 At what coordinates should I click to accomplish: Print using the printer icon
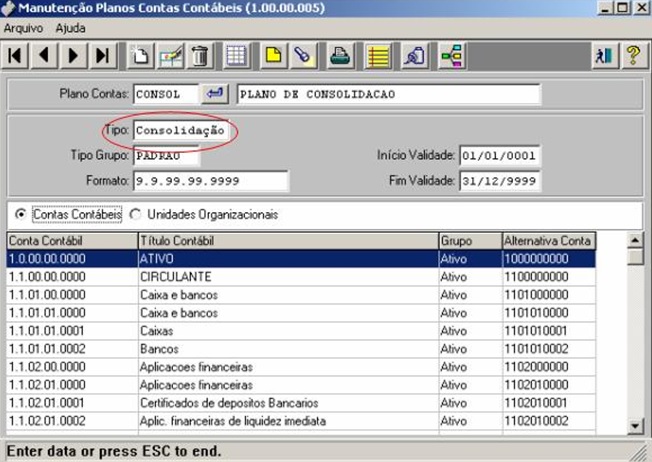tap(340, 55)
